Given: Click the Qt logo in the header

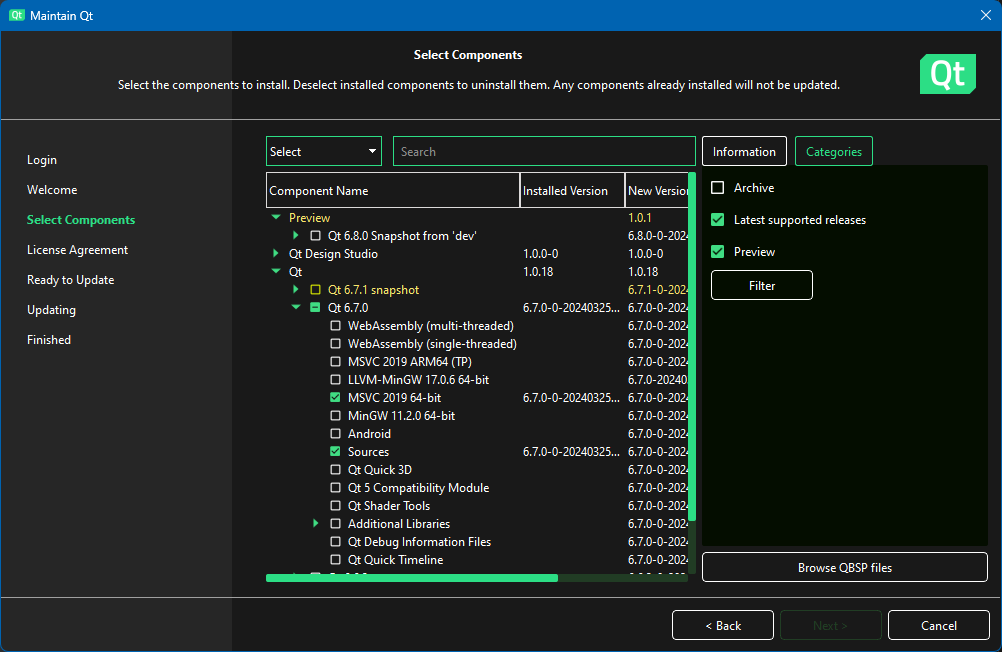Looking at the screenshot, I should pos(947,75).
